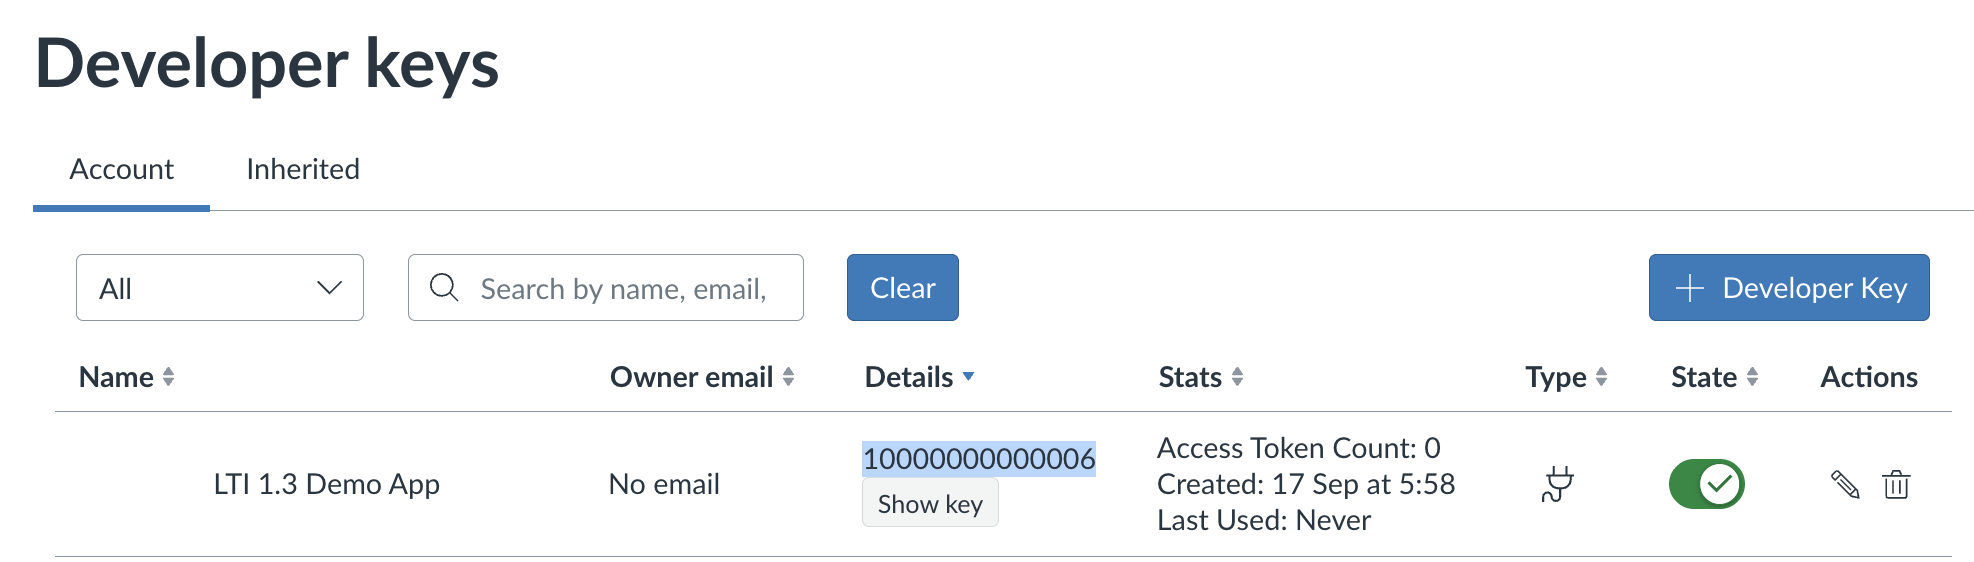Sort by State column arrows

pyautogui.click(x=1752, y=377)
